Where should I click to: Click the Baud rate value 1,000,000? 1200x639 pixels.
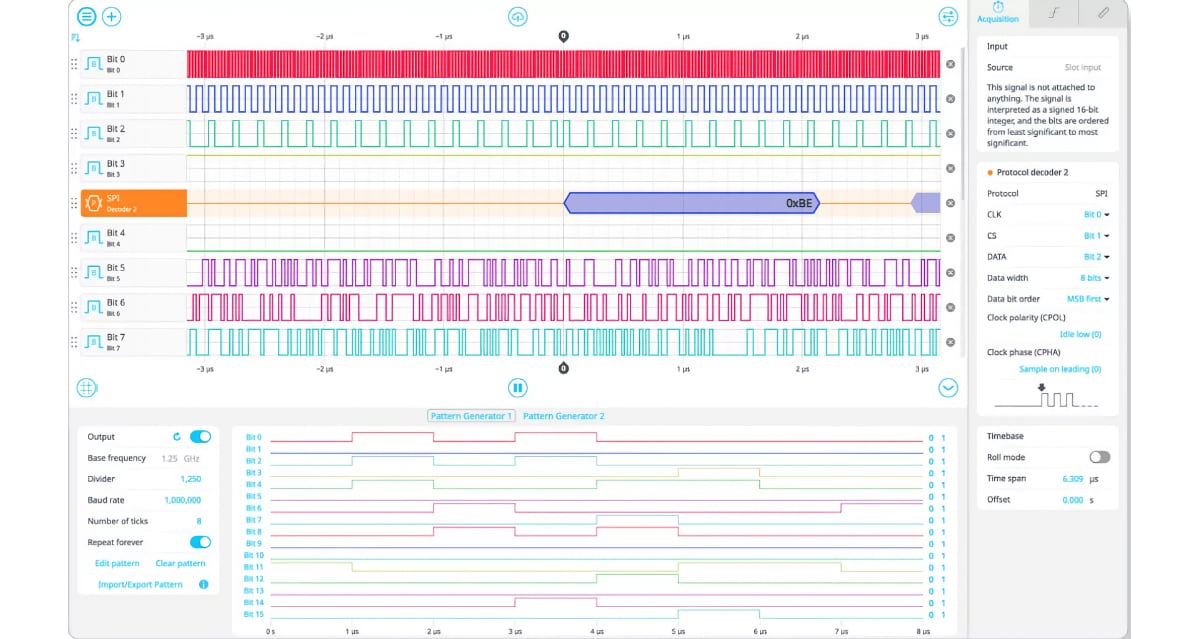183,500
